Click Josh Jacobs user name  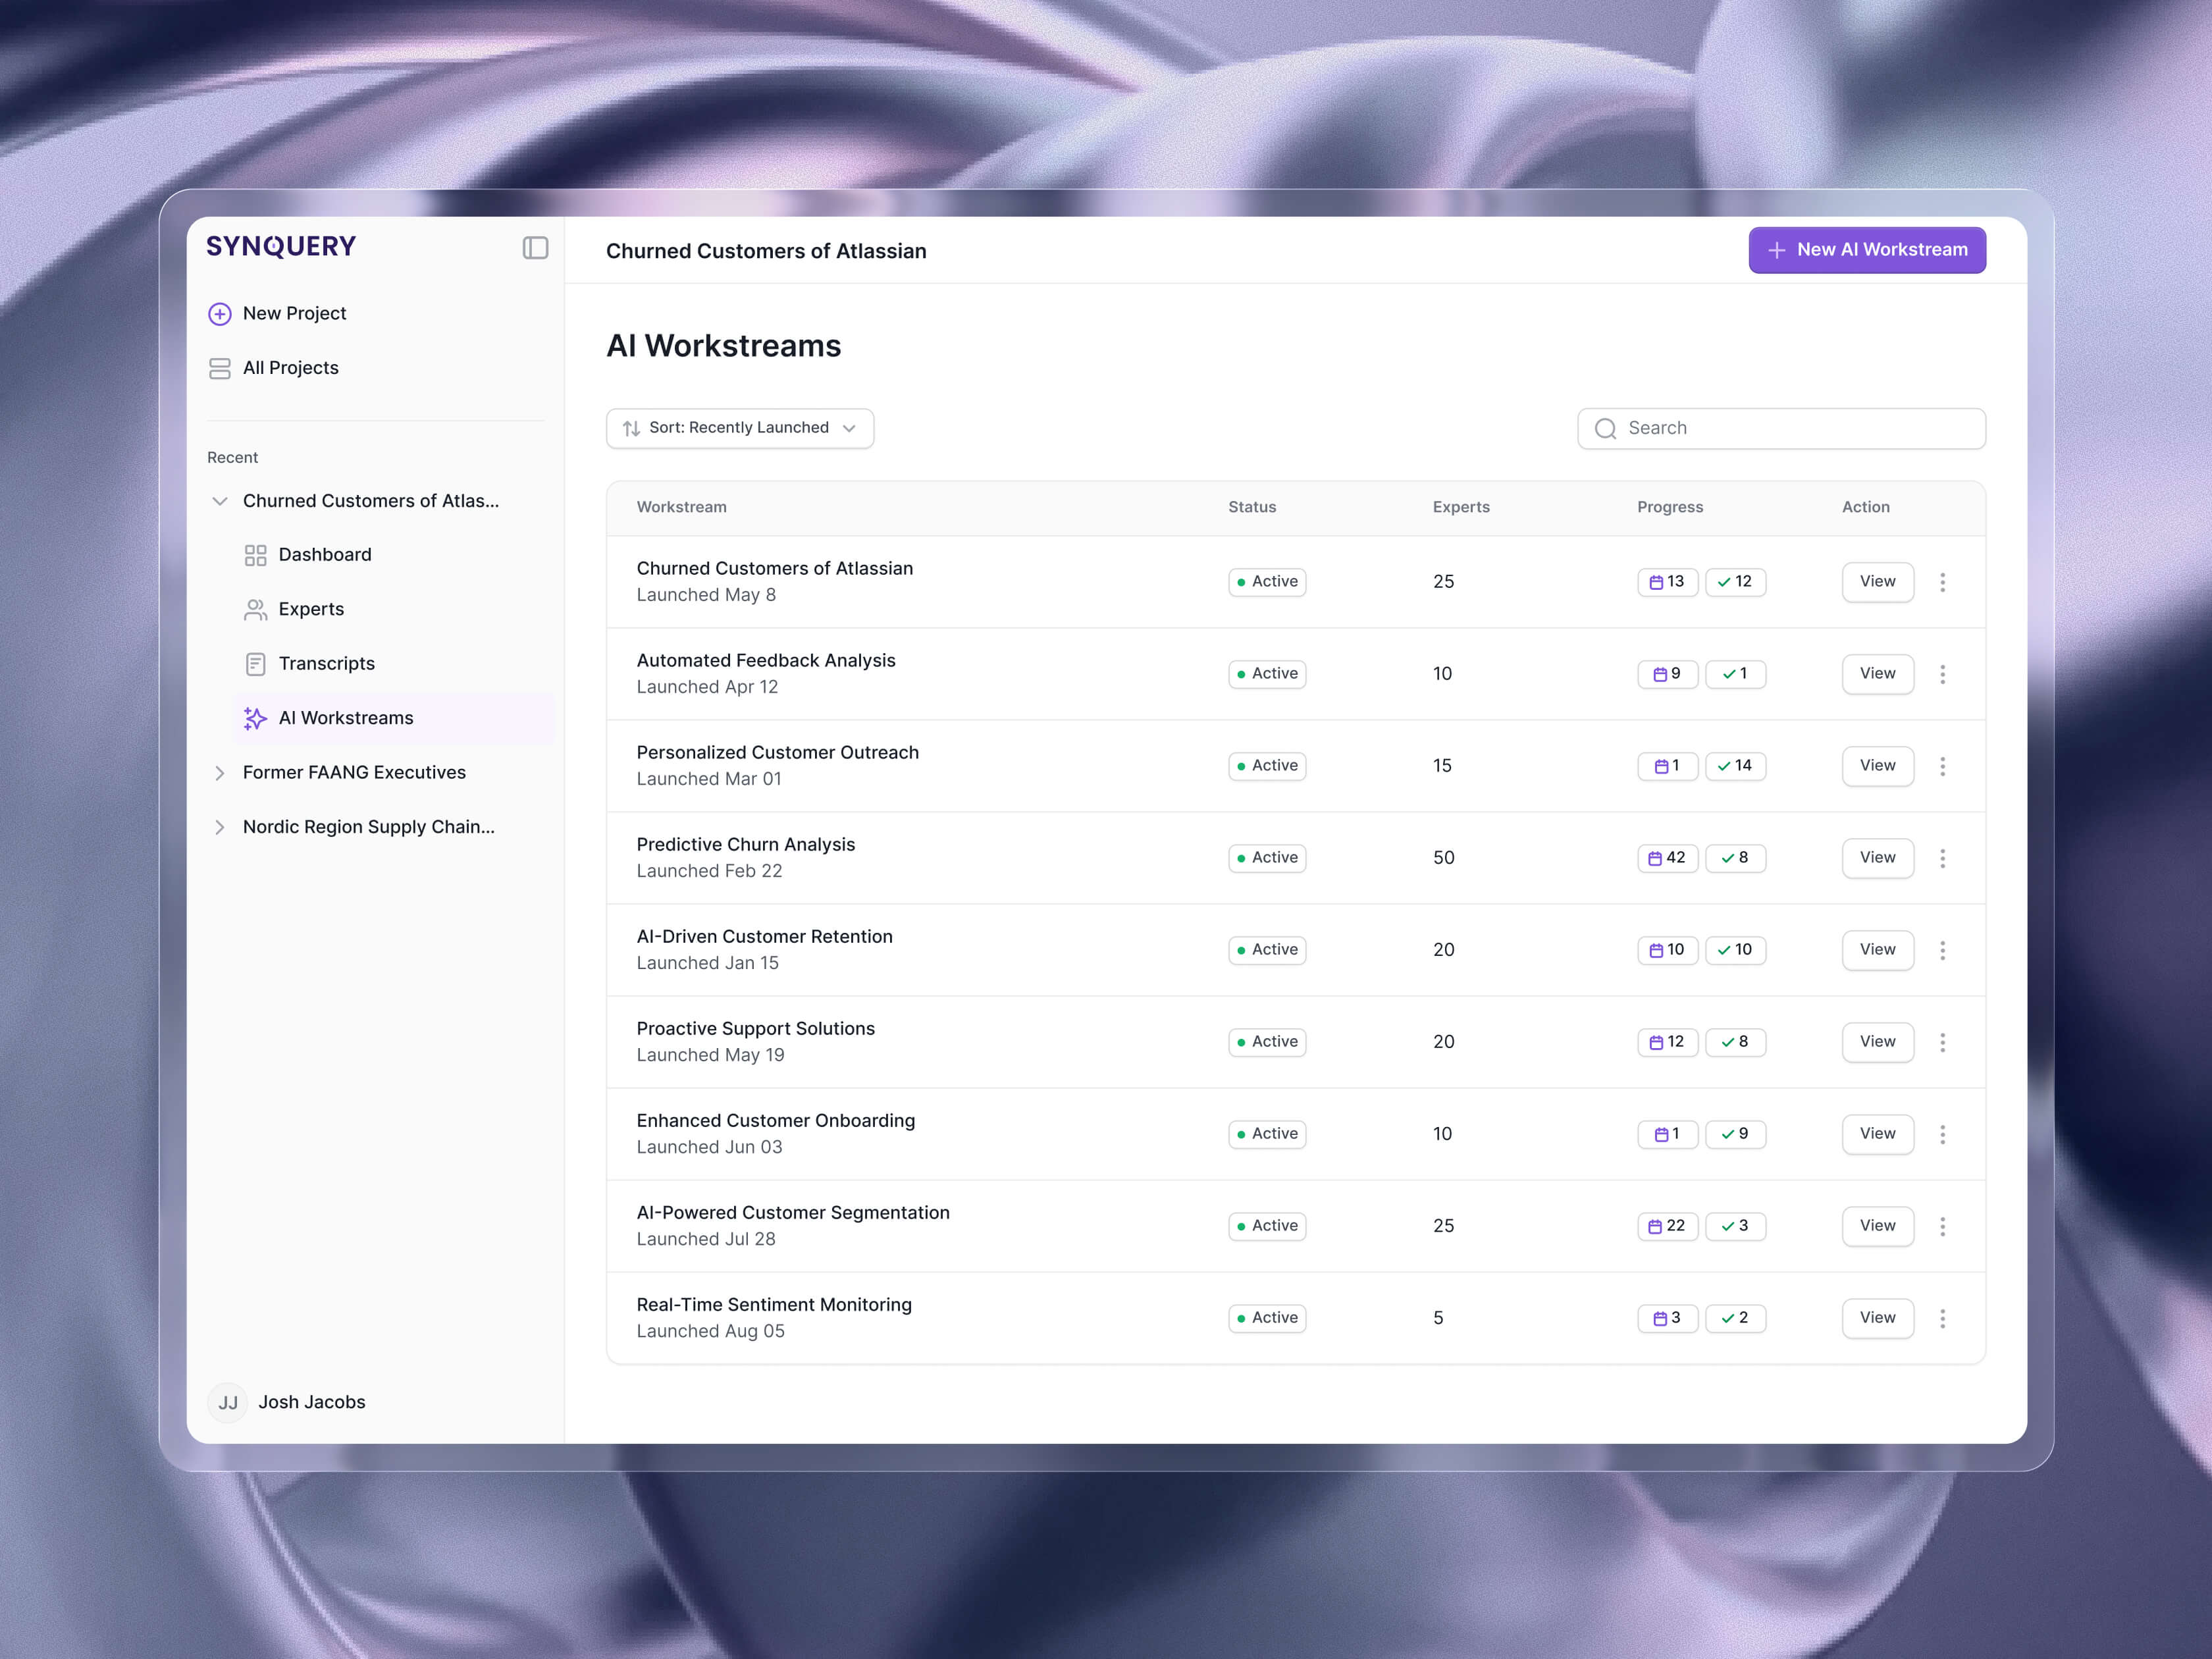pos(312,1402)
